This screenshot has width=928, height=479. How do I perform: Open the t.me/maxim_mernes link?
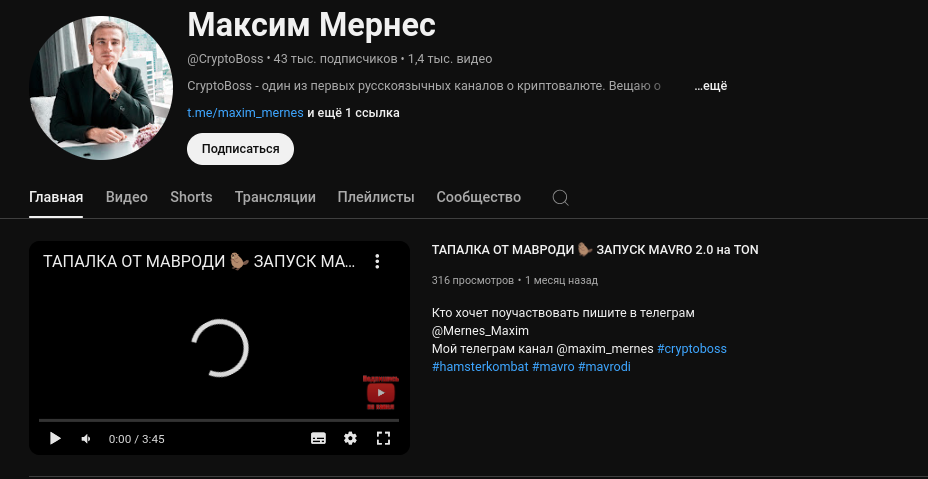246,112
